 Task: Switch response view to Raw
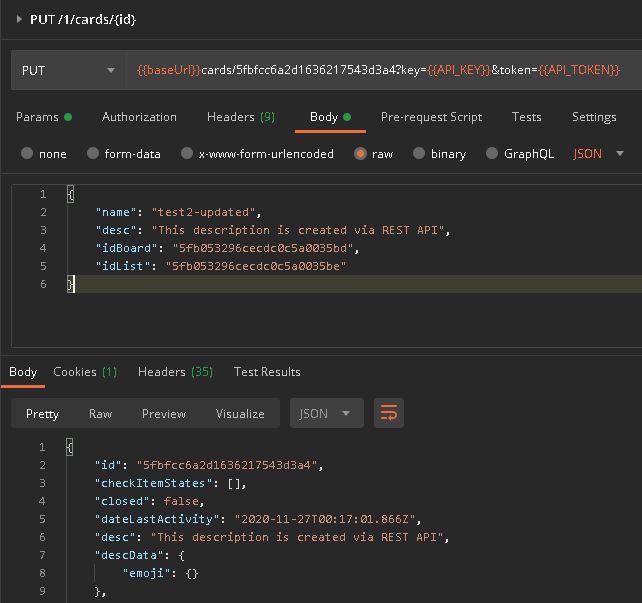point(100,413)
